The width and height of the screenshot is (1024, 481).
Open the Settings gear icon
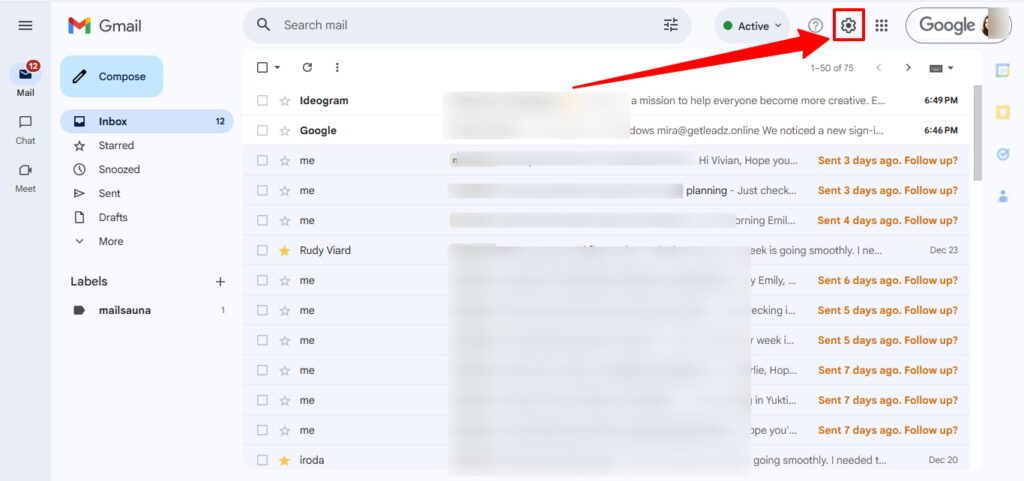[x=848, y=26]
